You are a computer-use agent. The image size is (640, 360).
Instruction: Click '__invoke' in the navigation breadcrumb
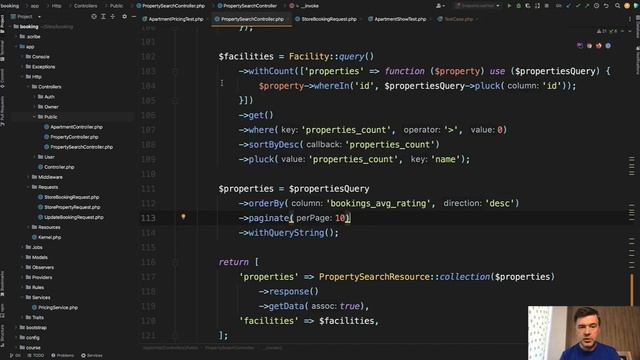click(x=309, y=6)
